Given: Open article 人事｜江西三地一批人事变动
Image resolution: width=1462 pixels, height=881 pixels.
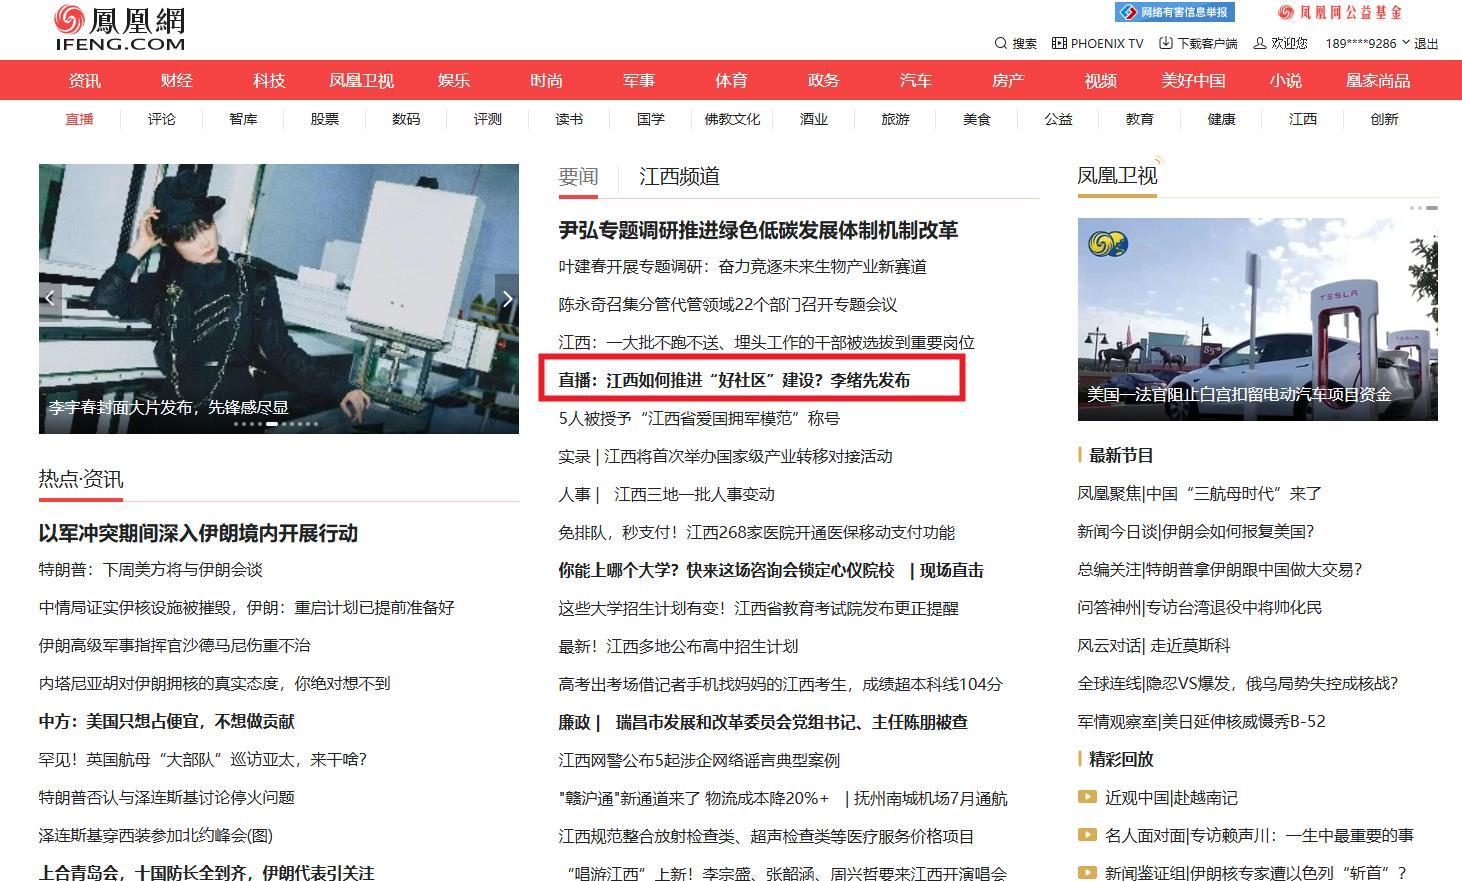Looking at the screenshot, I should coord(666,494).
